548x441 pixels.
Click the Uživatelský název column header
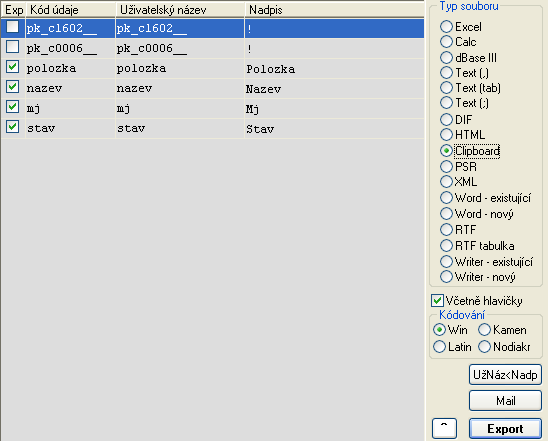pos(180,10)
